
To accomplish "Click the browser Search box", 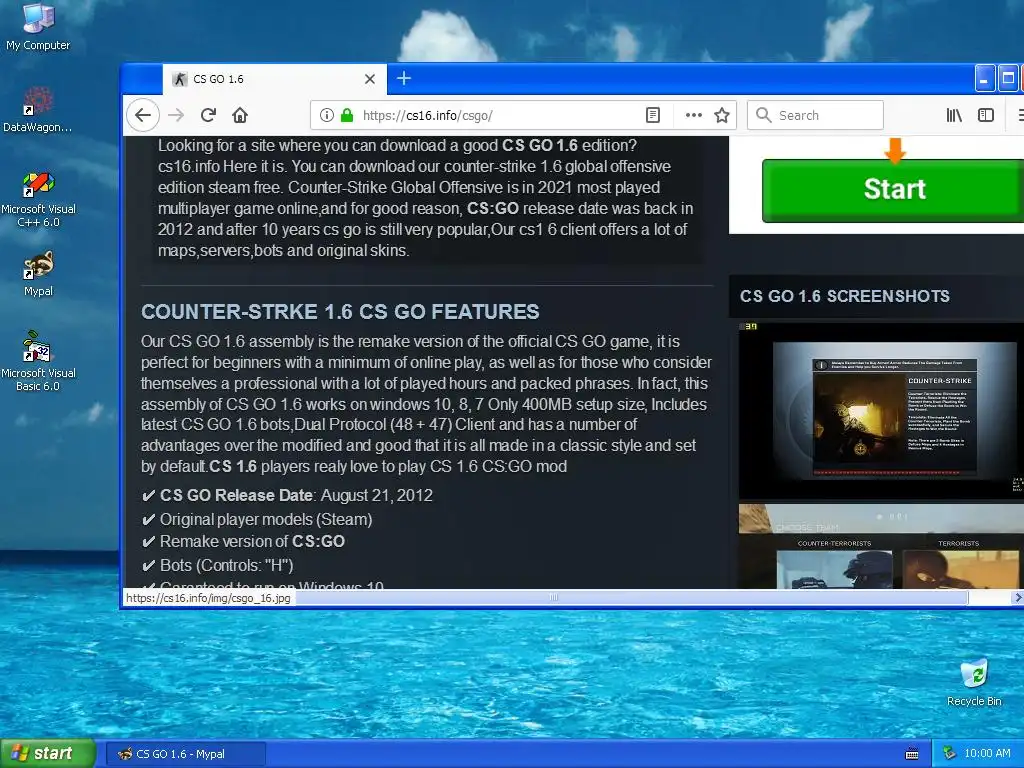I will pyautogui.click(x=815, y=116).
